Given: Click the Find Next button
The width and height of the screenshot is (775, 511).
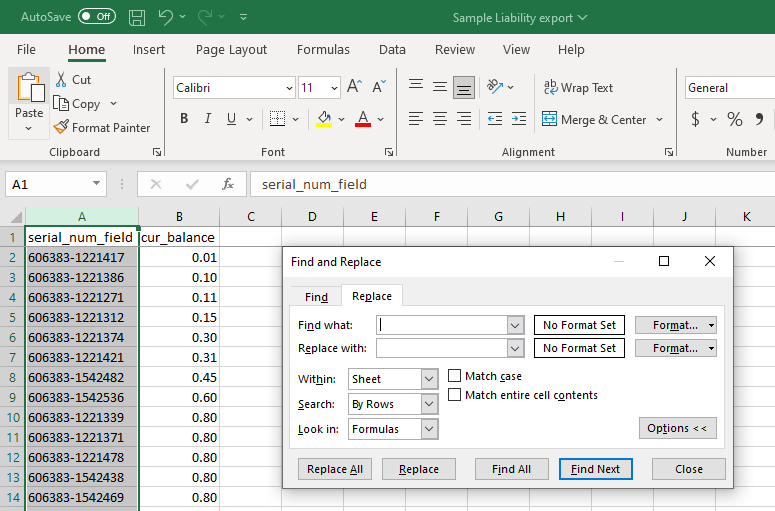Looking at the screenshot, I should click(x=596, y=469).
